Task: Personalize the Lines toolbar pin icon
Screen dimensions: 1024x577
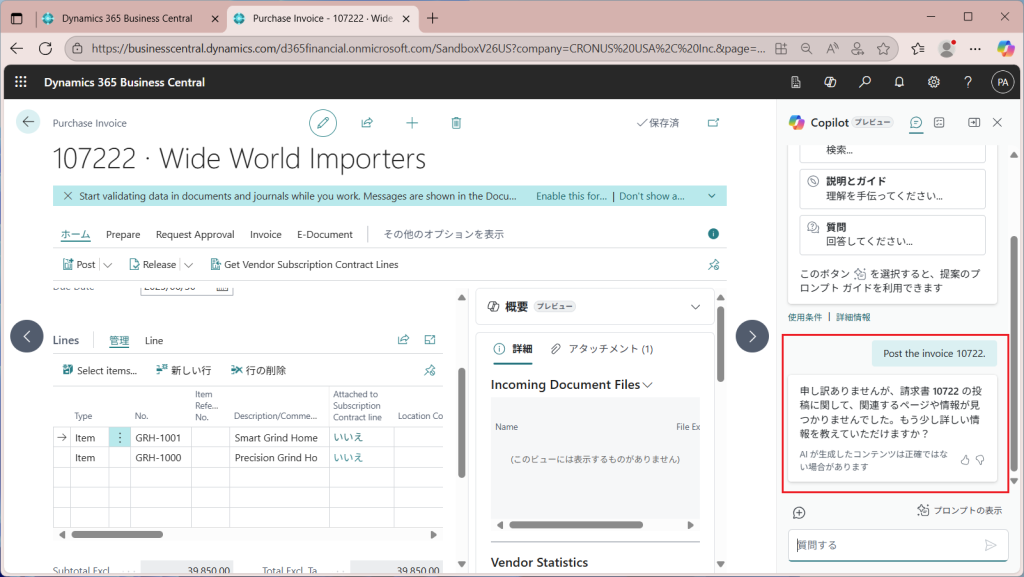Action: point(430,370)
